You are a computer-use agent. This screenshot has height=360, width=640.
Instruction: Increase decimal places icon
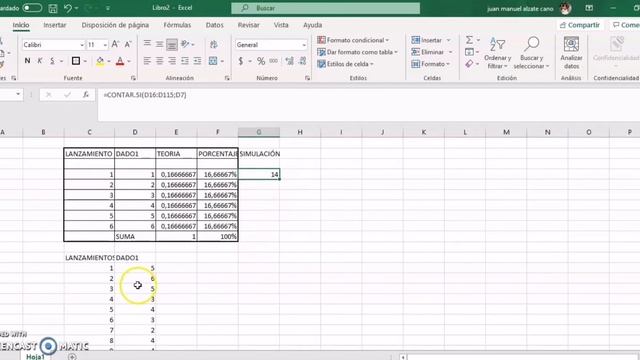coord(289,61)
